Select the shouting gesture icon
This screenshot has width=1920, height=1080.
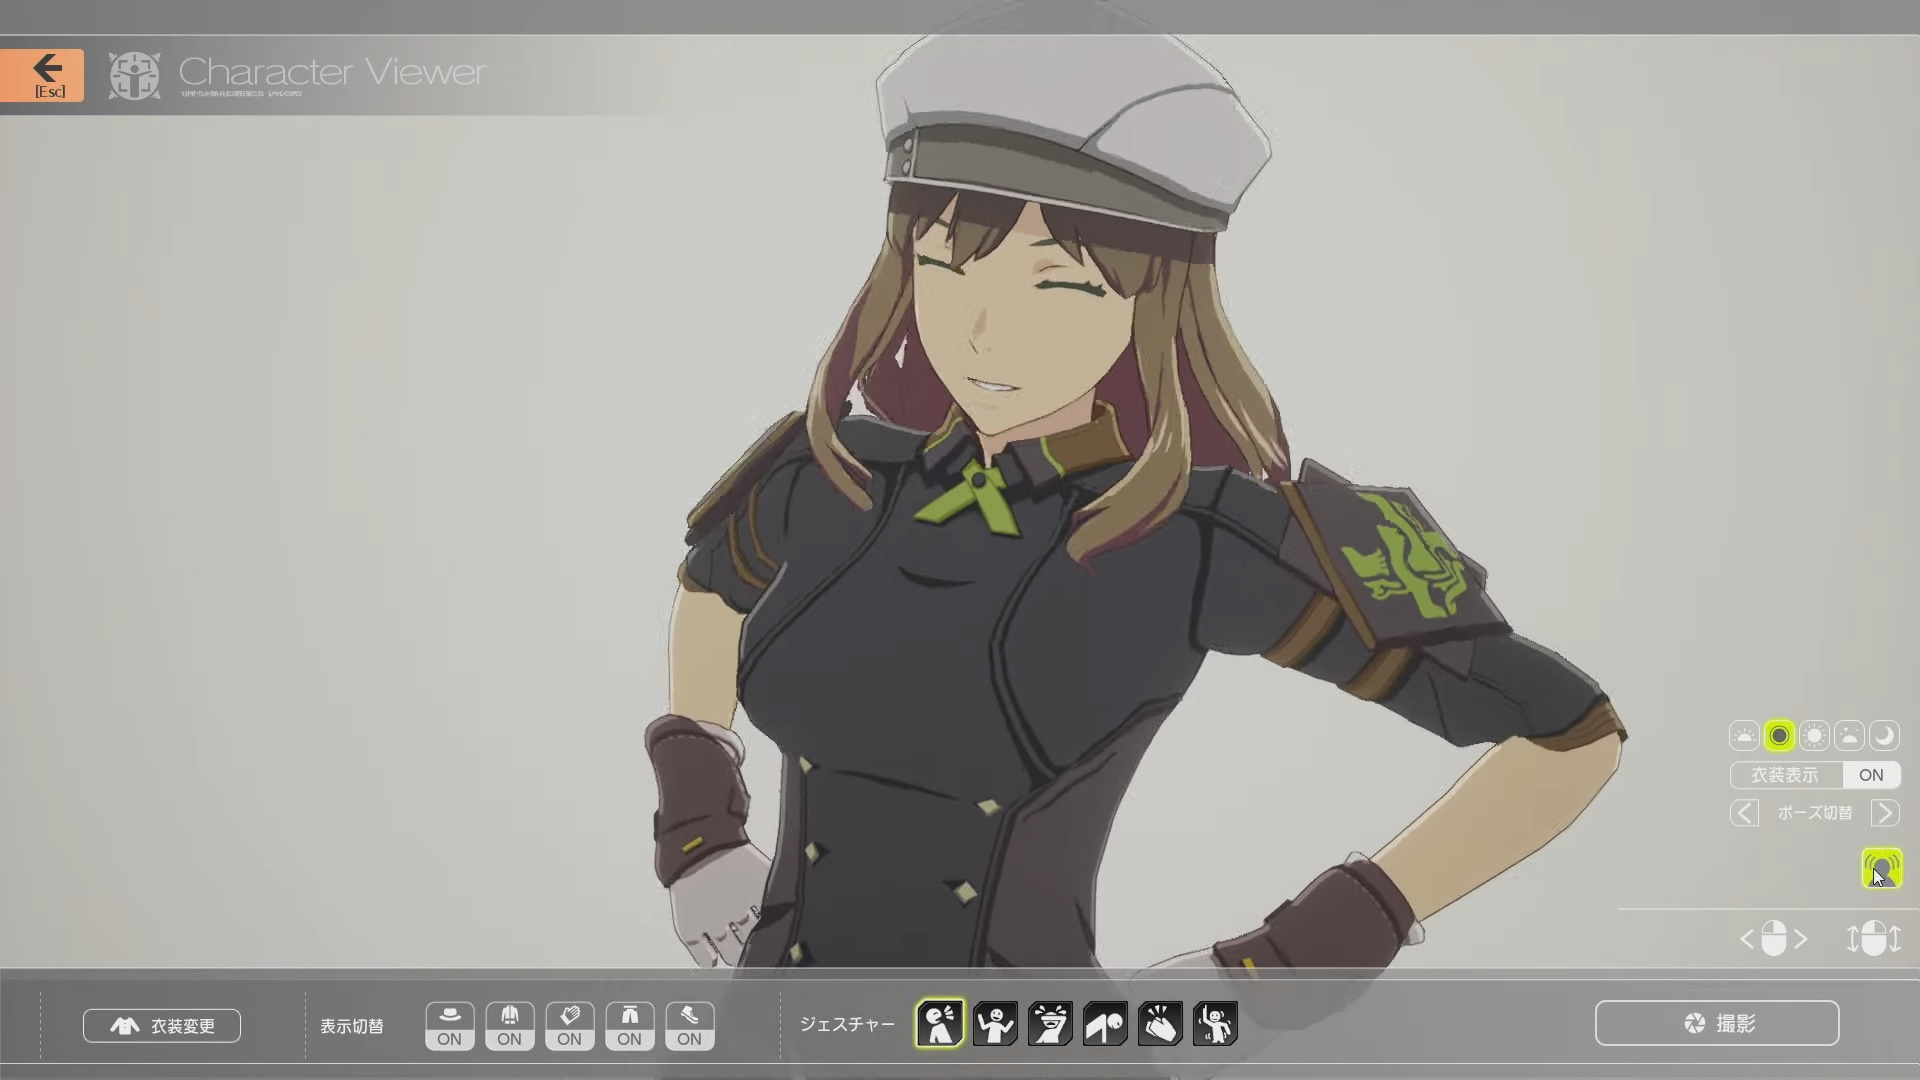(940, 1023)
